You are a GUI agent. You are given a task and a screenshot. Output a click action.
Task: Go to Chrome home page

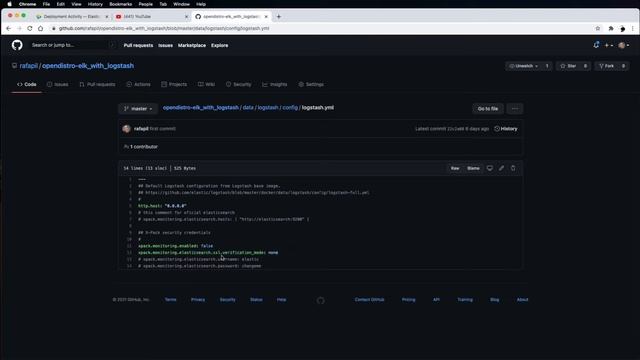pos(40,28)
